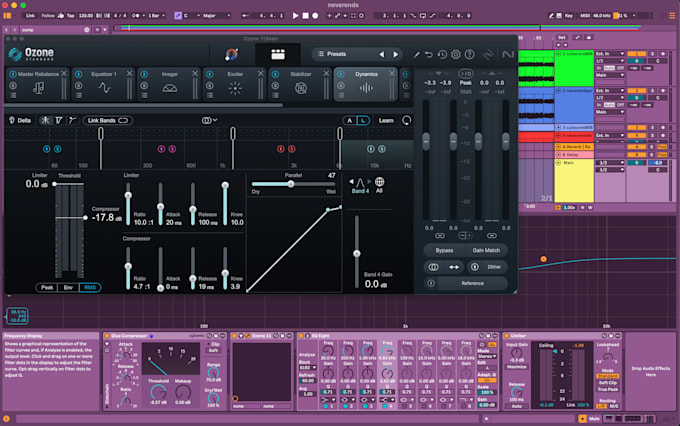Select the Dynamics module
Image resolution: width=680 pixels, height=426 pixels.
point(366,84)
